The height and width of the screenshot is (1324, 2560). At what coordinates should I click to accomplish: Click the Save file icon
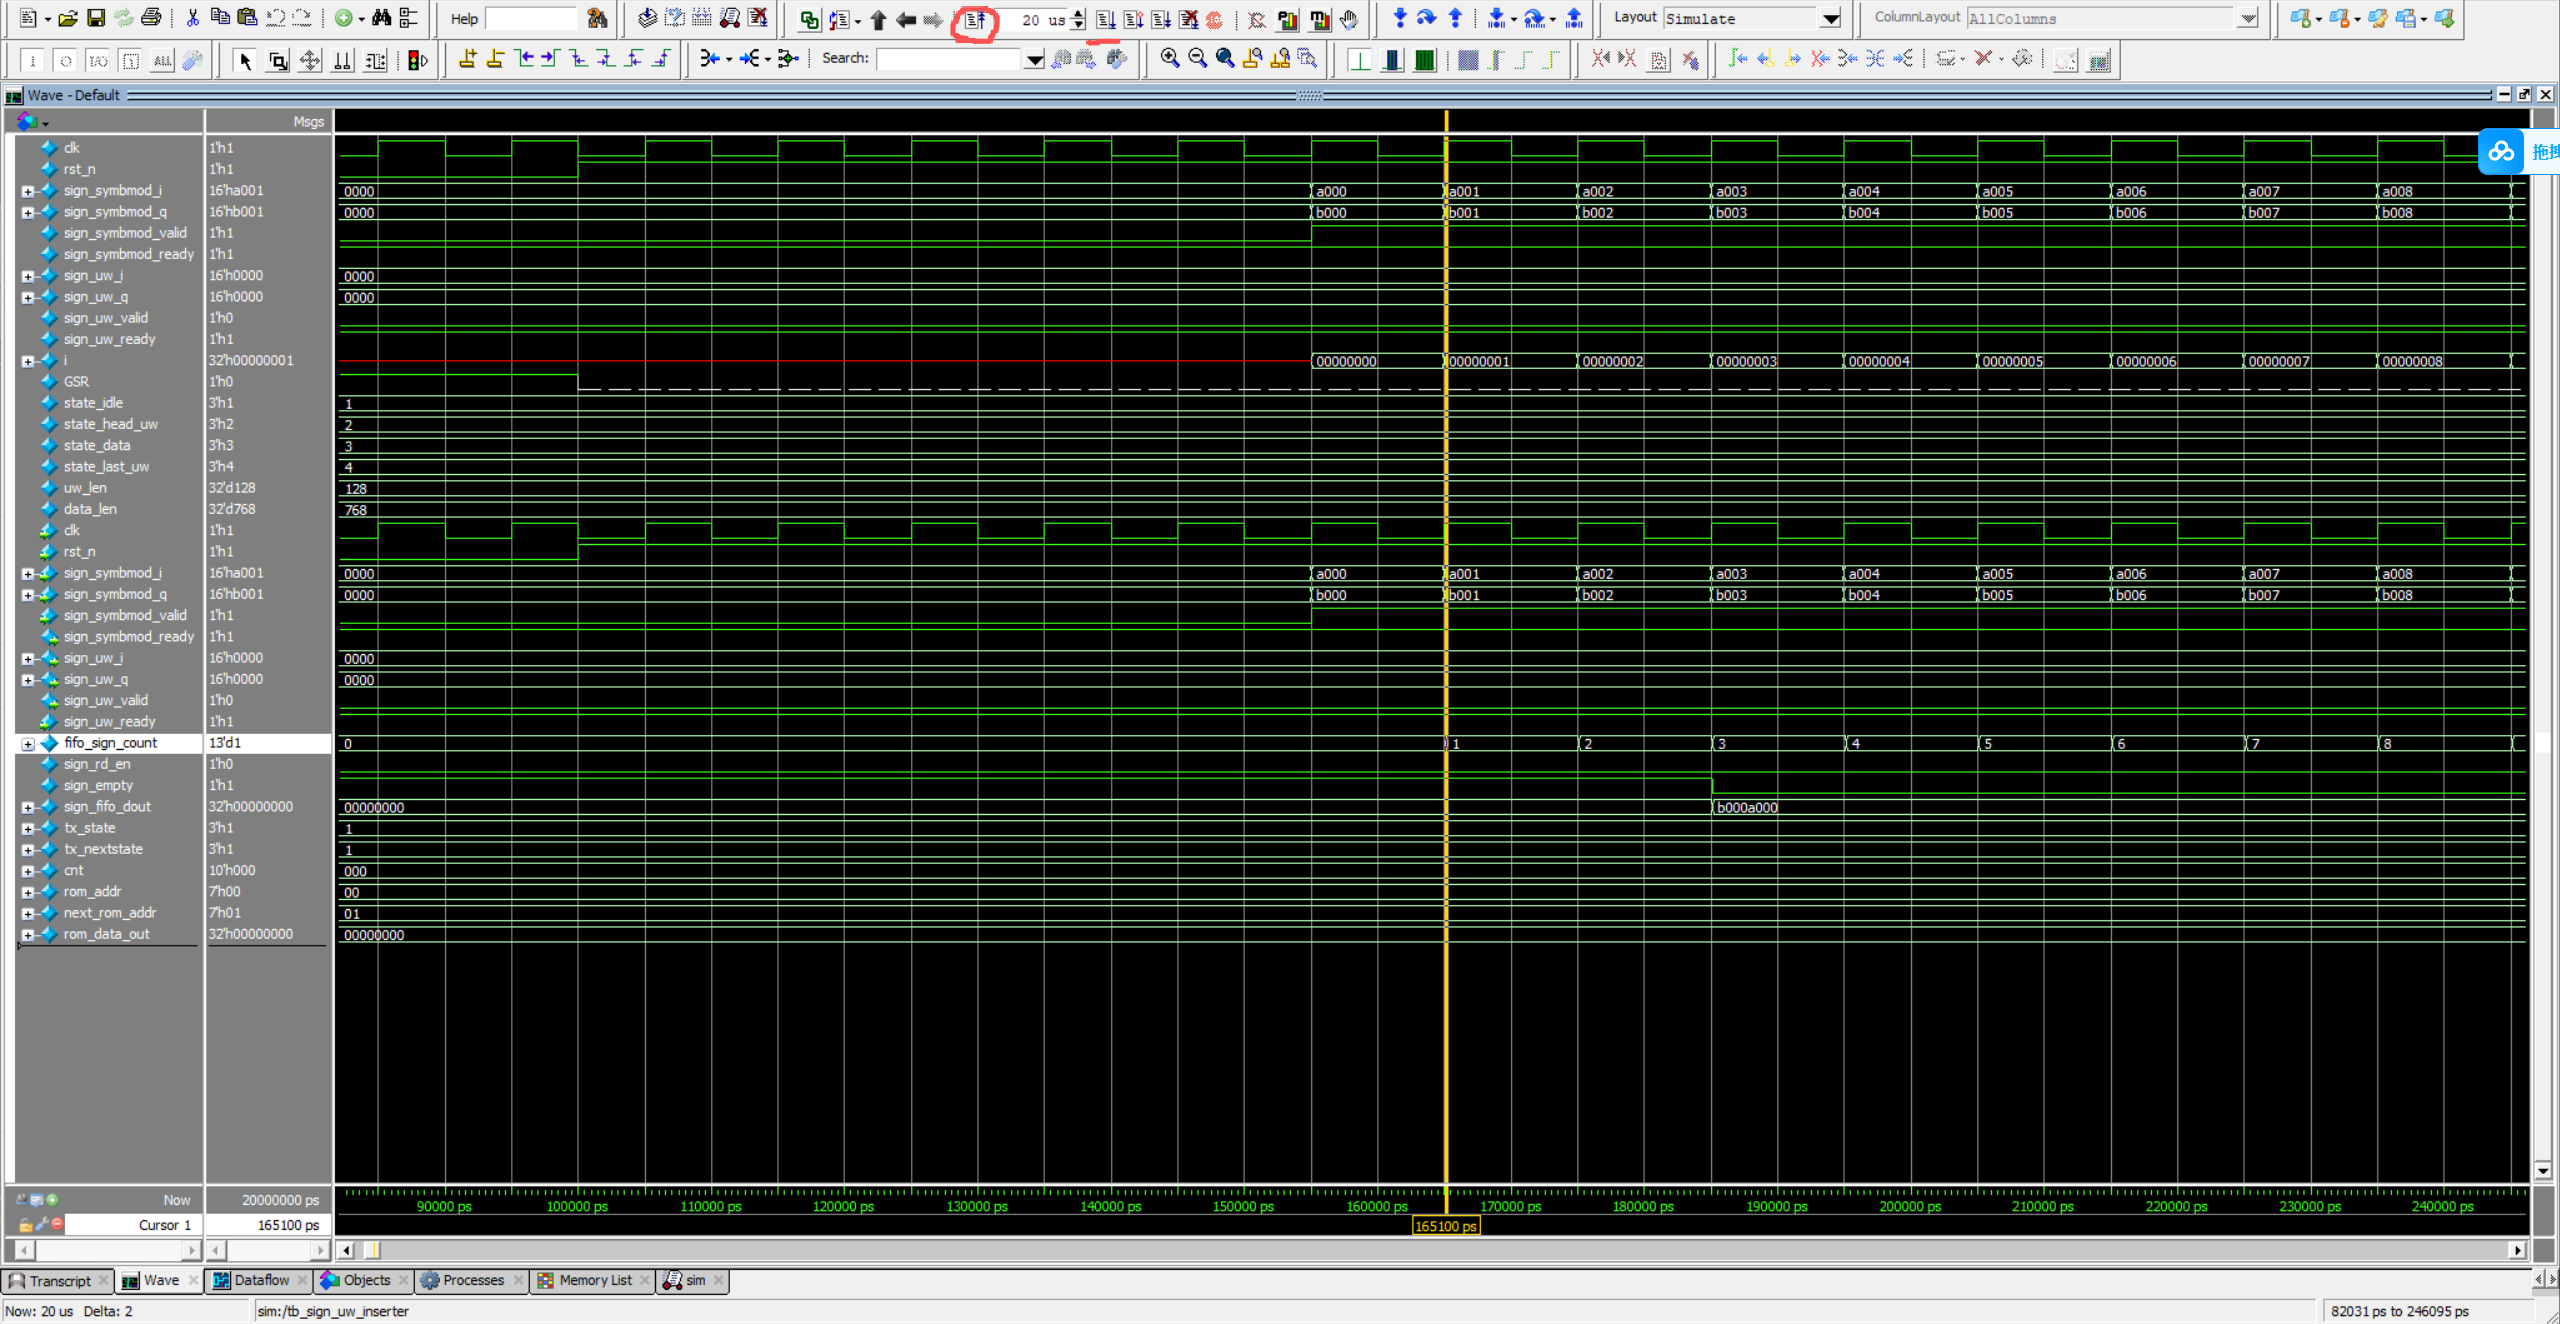[x=96, y=18]
